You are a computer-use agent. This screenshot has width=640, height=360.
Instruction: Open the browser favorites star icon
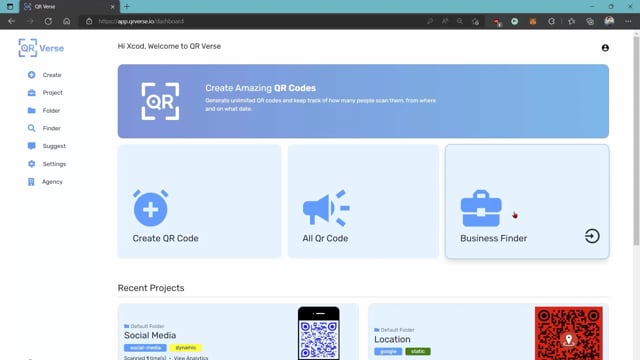571,21
